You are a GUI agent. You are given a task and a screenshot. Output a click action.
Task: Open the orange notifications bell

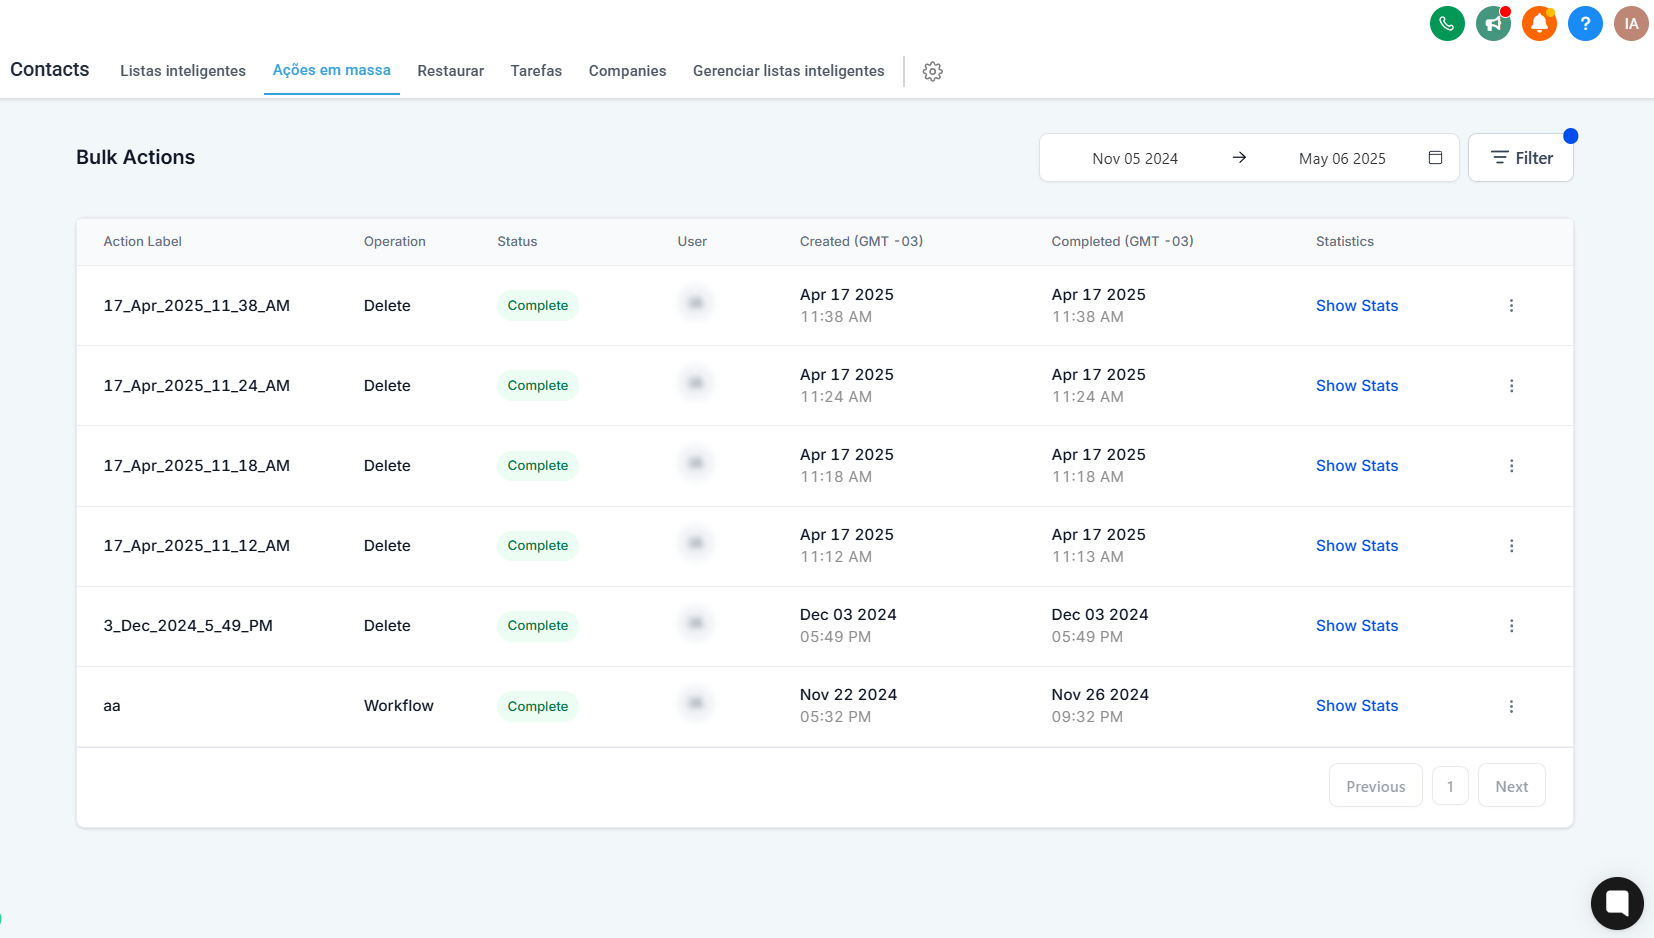coord(1539,23)
